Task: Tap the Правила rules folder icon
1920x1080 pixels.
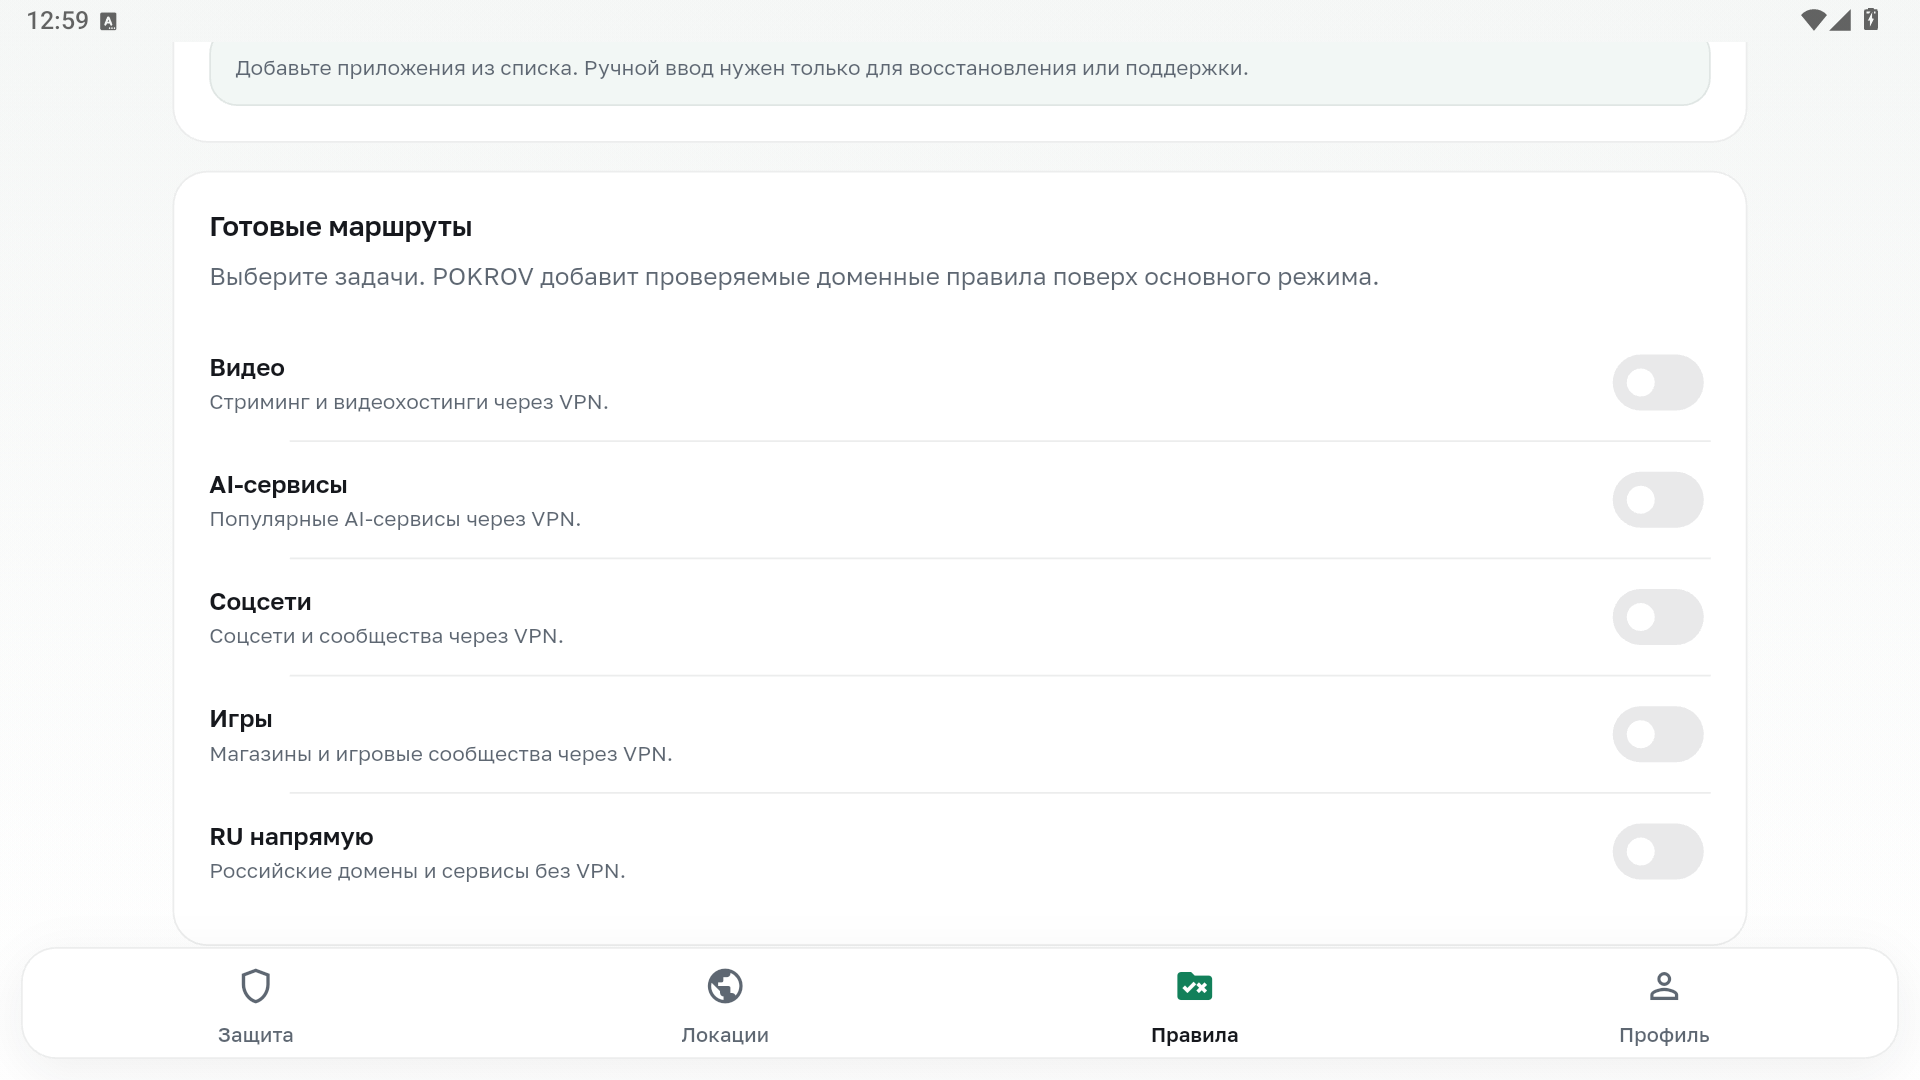Action: pyautogui.click(x=1195, y=986)
